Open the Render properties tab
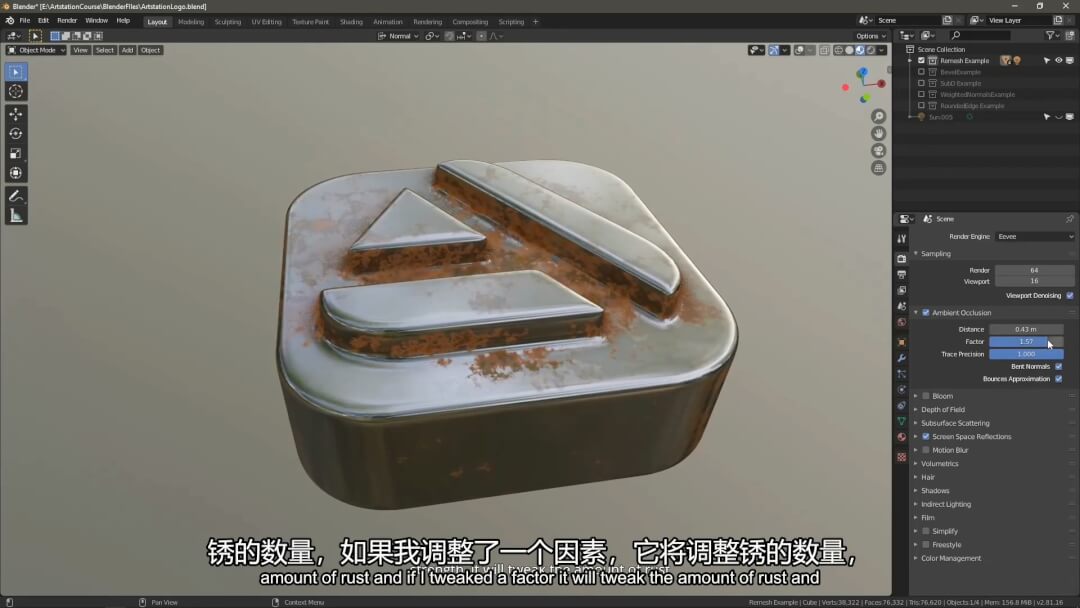 [x=901, y=259]
